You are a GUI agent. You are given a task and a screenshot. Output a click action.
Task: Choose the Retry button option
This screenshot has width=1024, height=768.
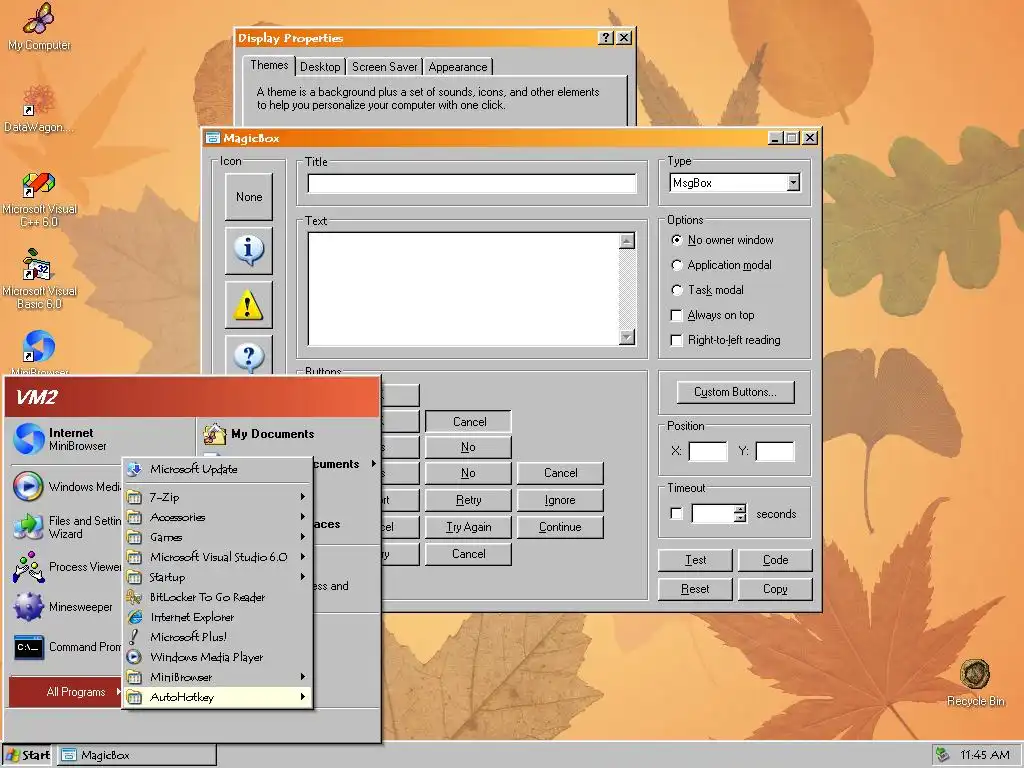tap(468, 500)
